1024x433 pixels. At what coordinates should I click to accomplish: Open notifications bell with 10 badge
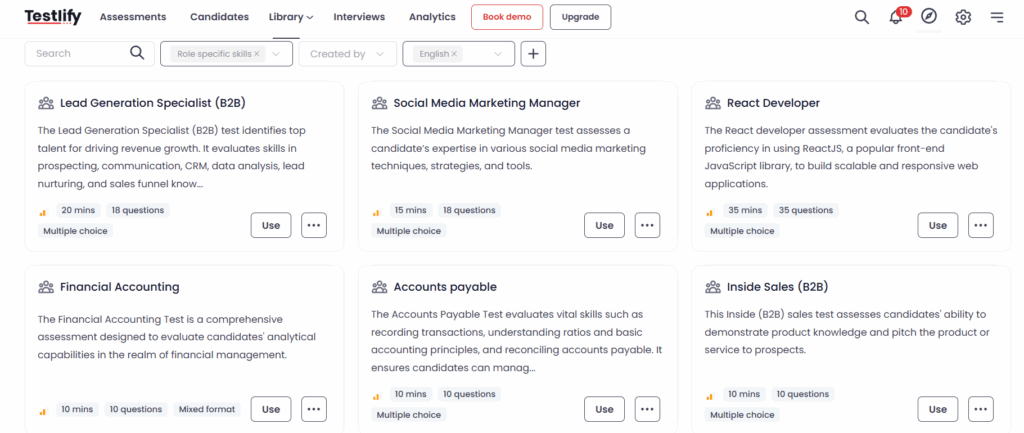click(x=898, y=16)
